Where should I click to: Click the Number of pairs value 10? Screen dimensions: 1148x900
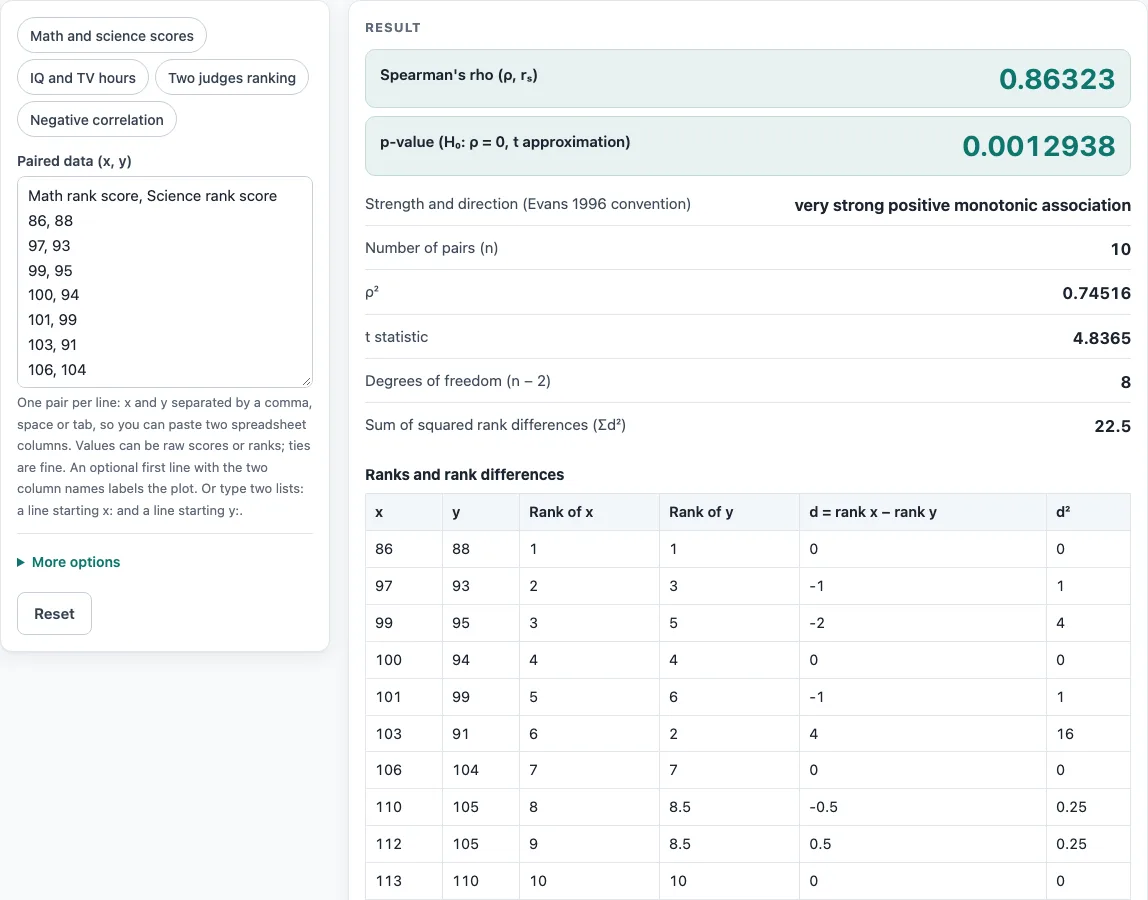click(1120, 249)
